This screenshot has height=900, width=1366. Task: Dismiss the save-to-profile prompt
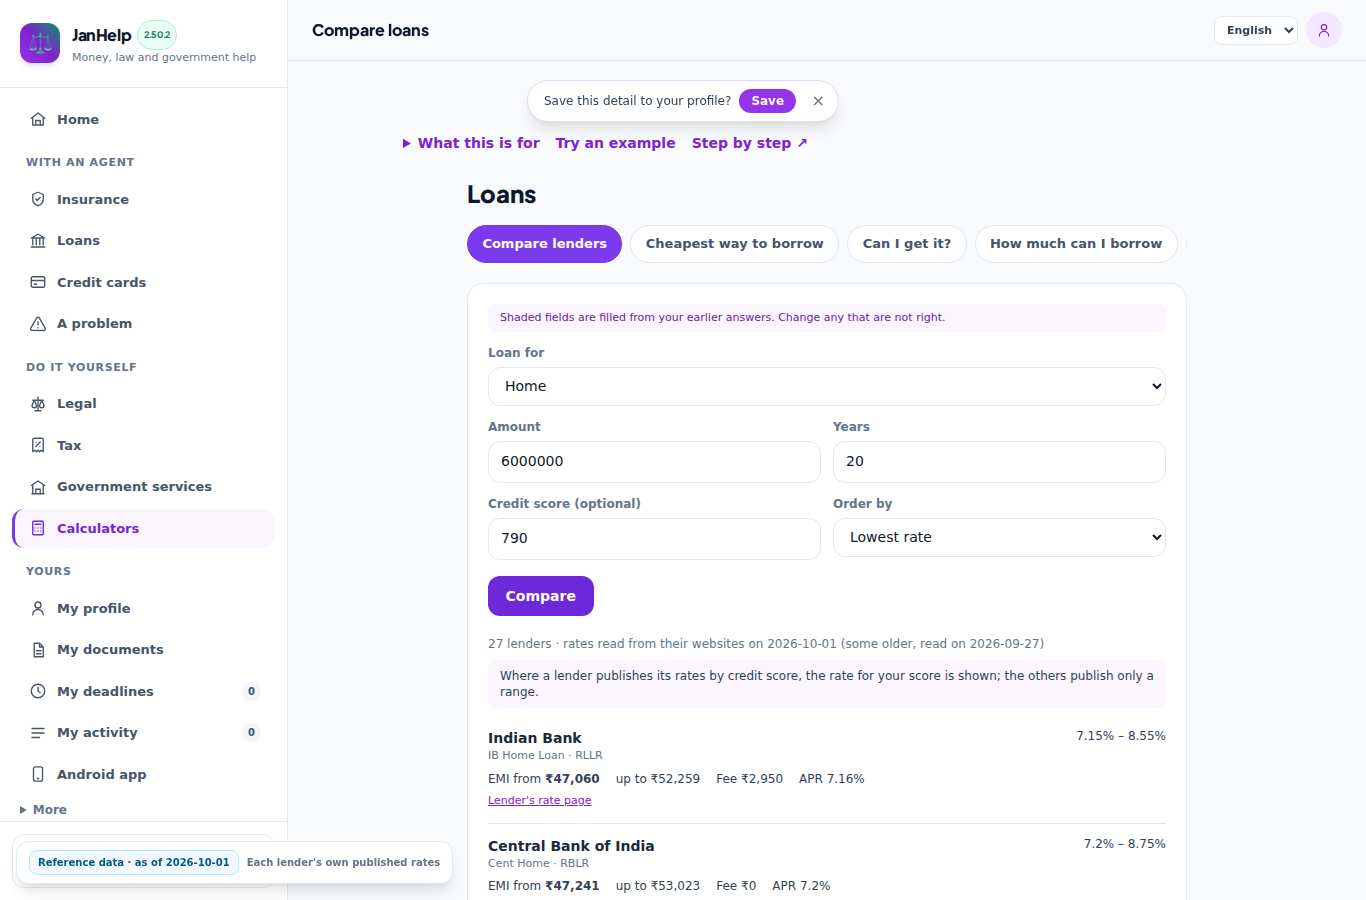click(x=818, y=101)
